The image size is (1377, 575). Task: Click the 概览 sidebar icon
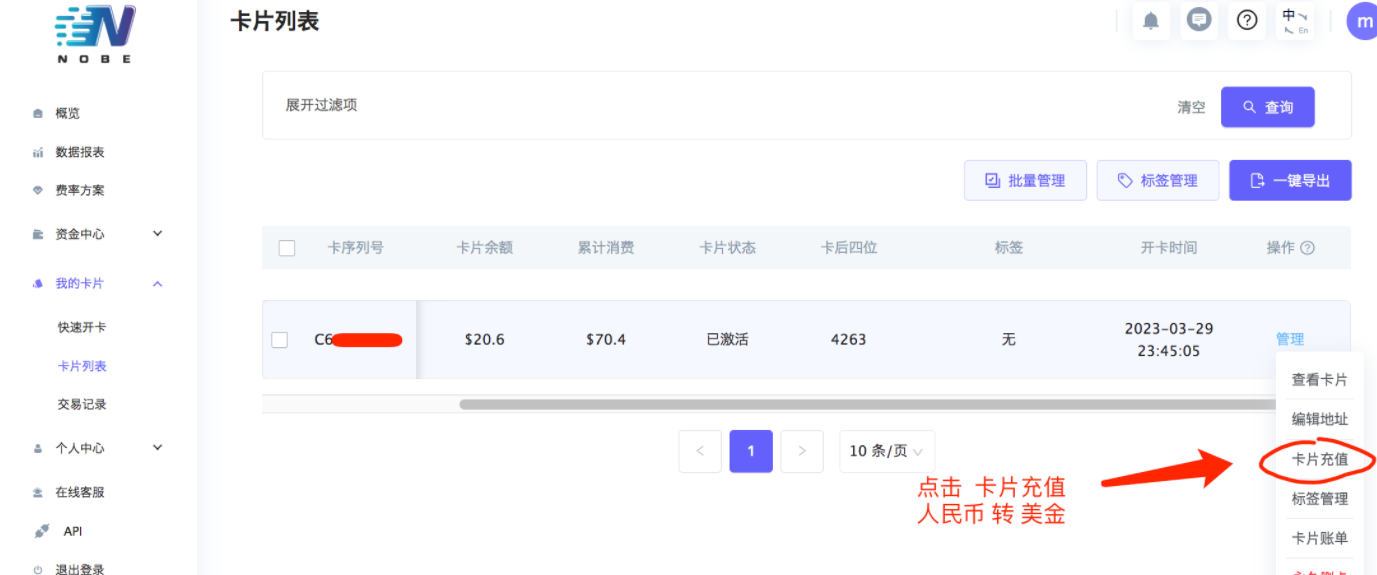tap(38, 114)
